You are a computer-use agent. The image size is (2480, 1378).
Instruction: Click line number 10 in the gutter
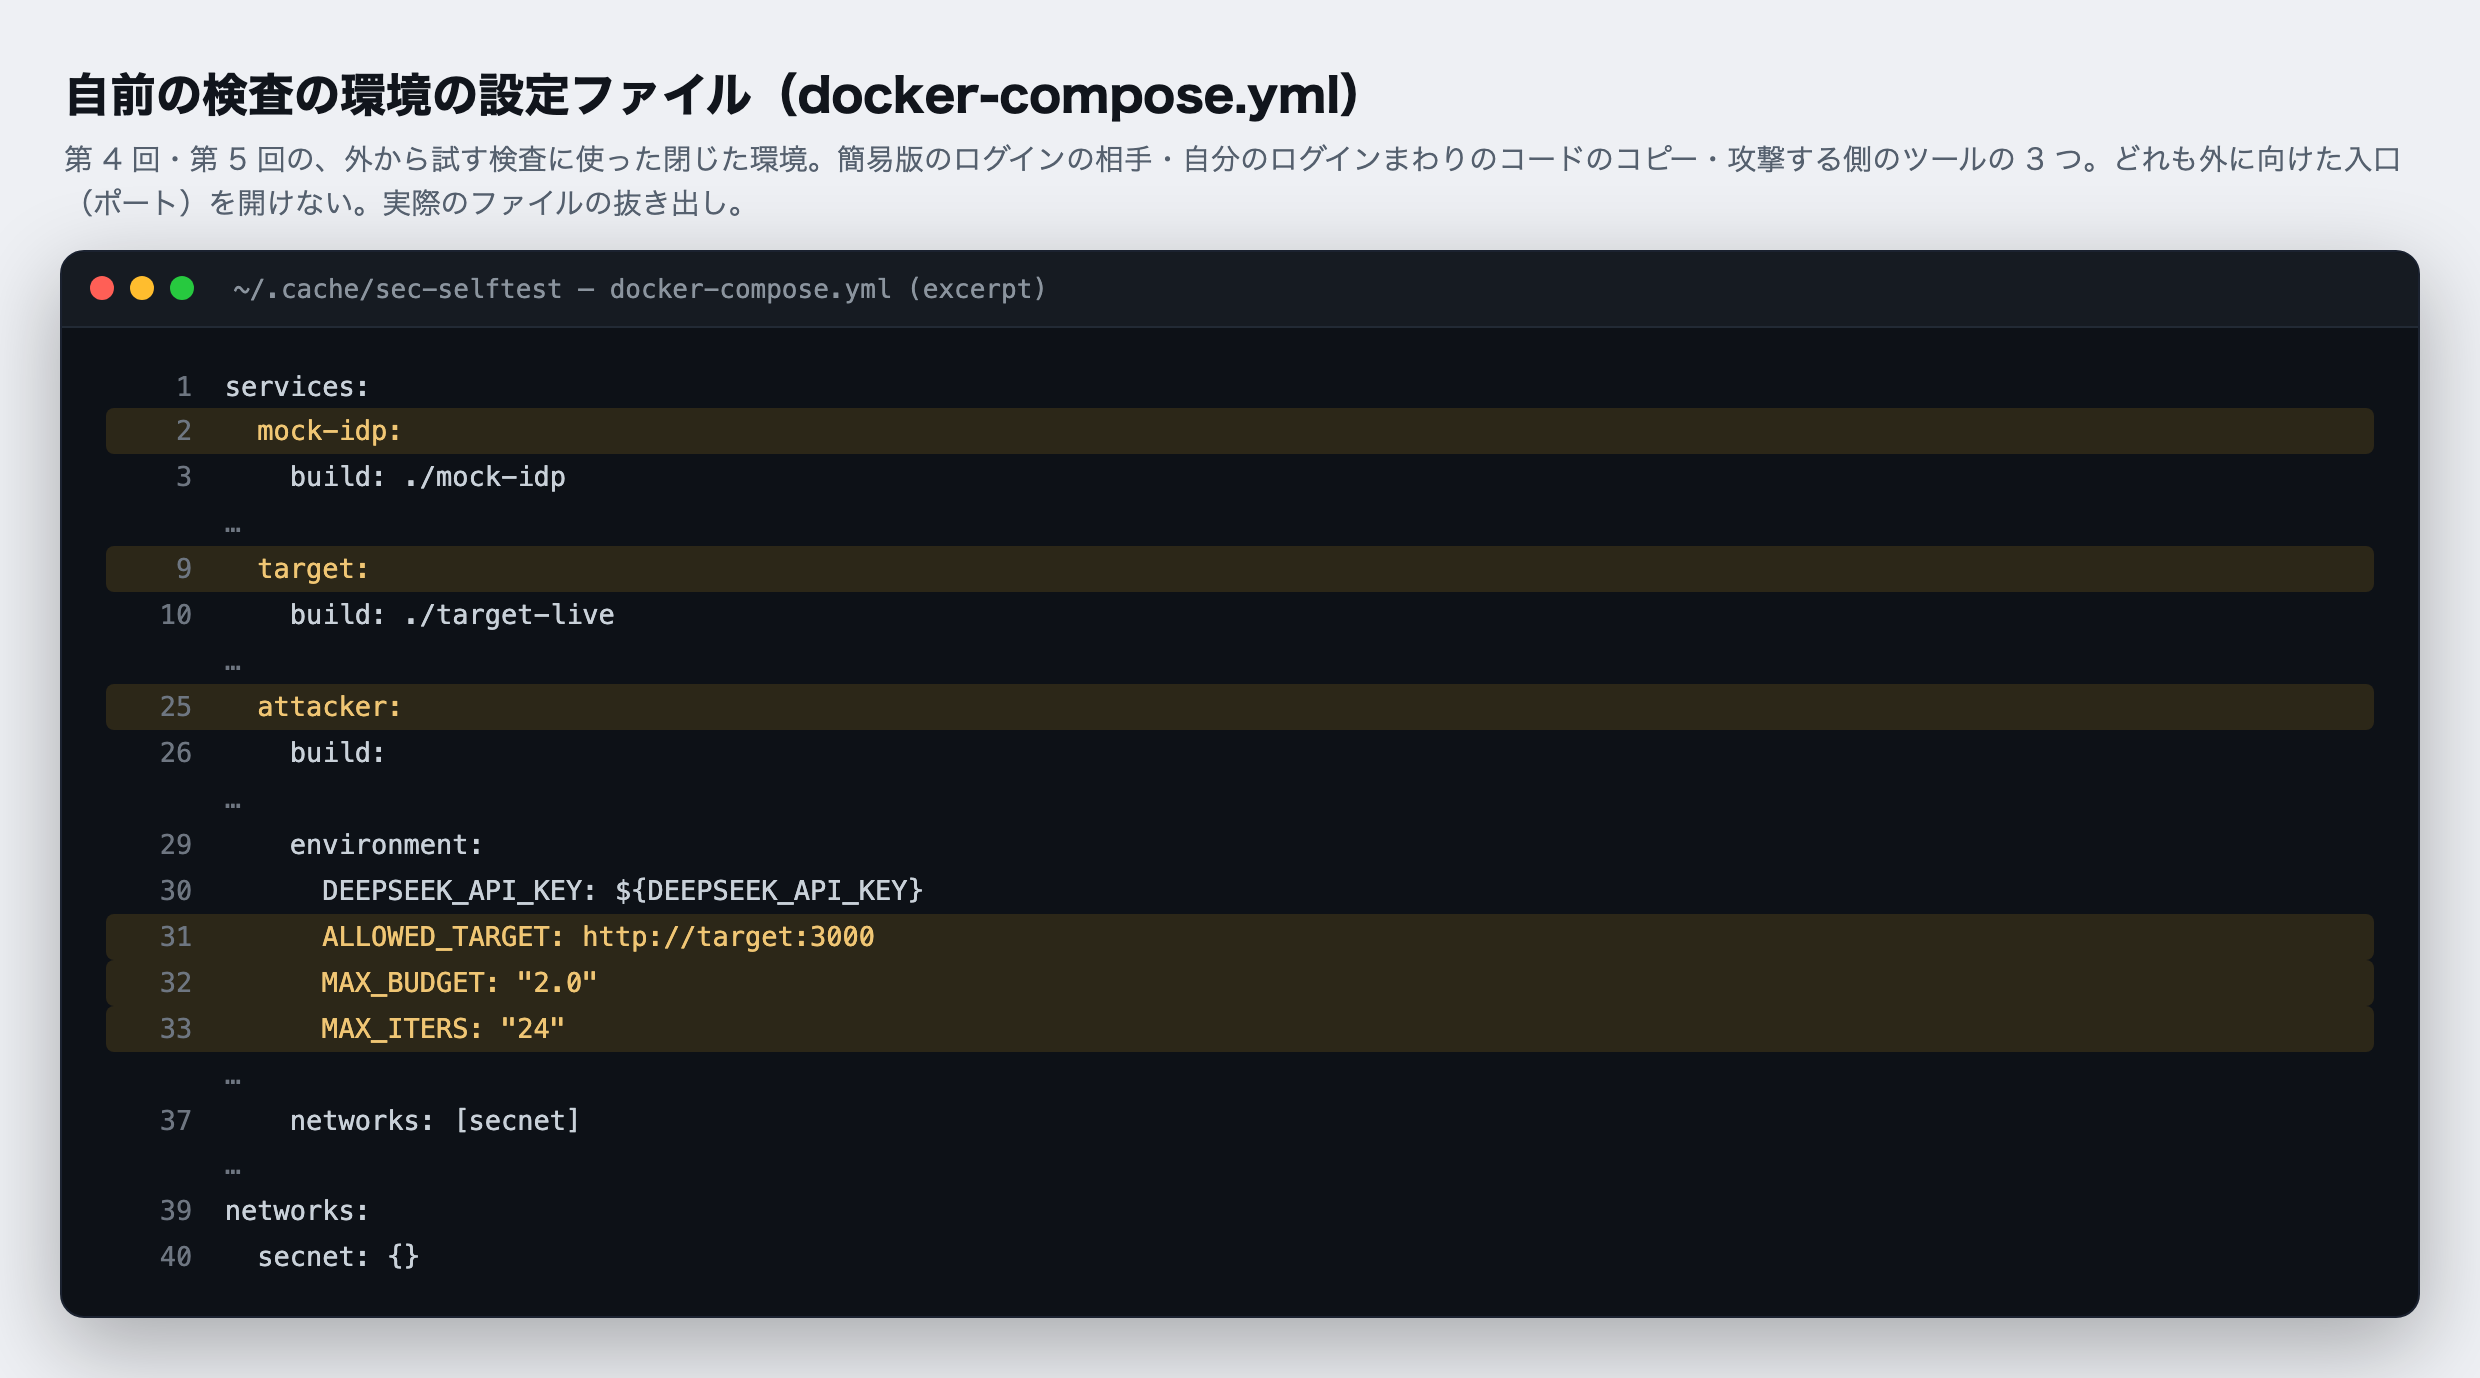click(x=176, y=615)
